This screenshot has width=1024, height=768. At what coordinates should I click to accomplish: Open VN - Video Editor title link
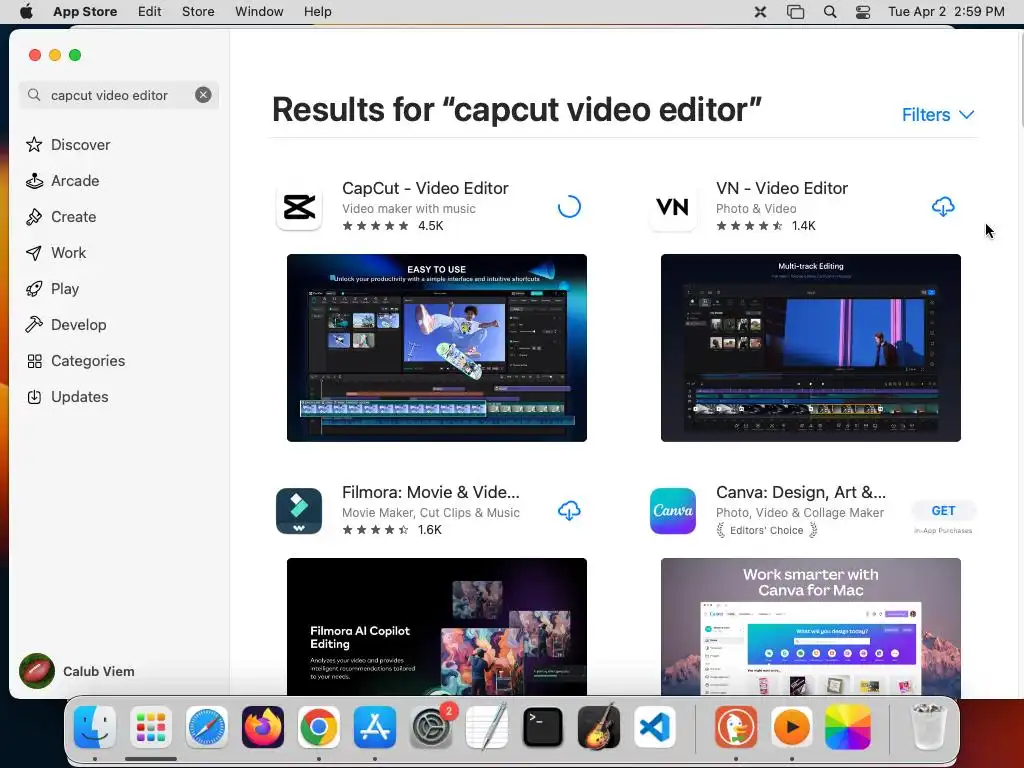click(782, 188)
